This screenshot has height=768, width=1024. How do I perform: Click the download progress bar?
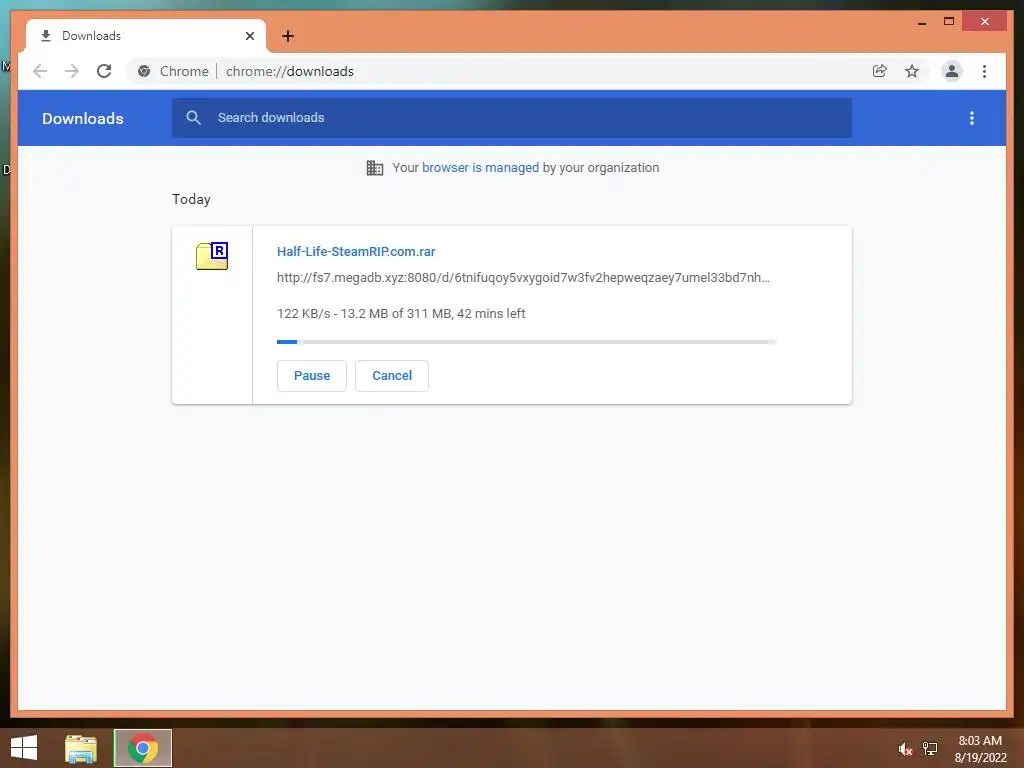(x=526, y=342)
